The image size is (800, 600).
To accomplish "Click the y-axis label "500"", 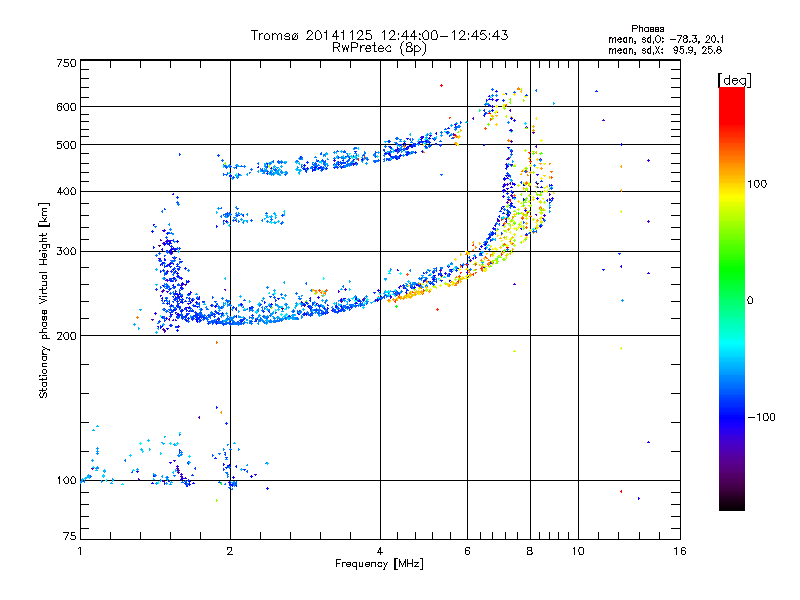I will point(66,145).
